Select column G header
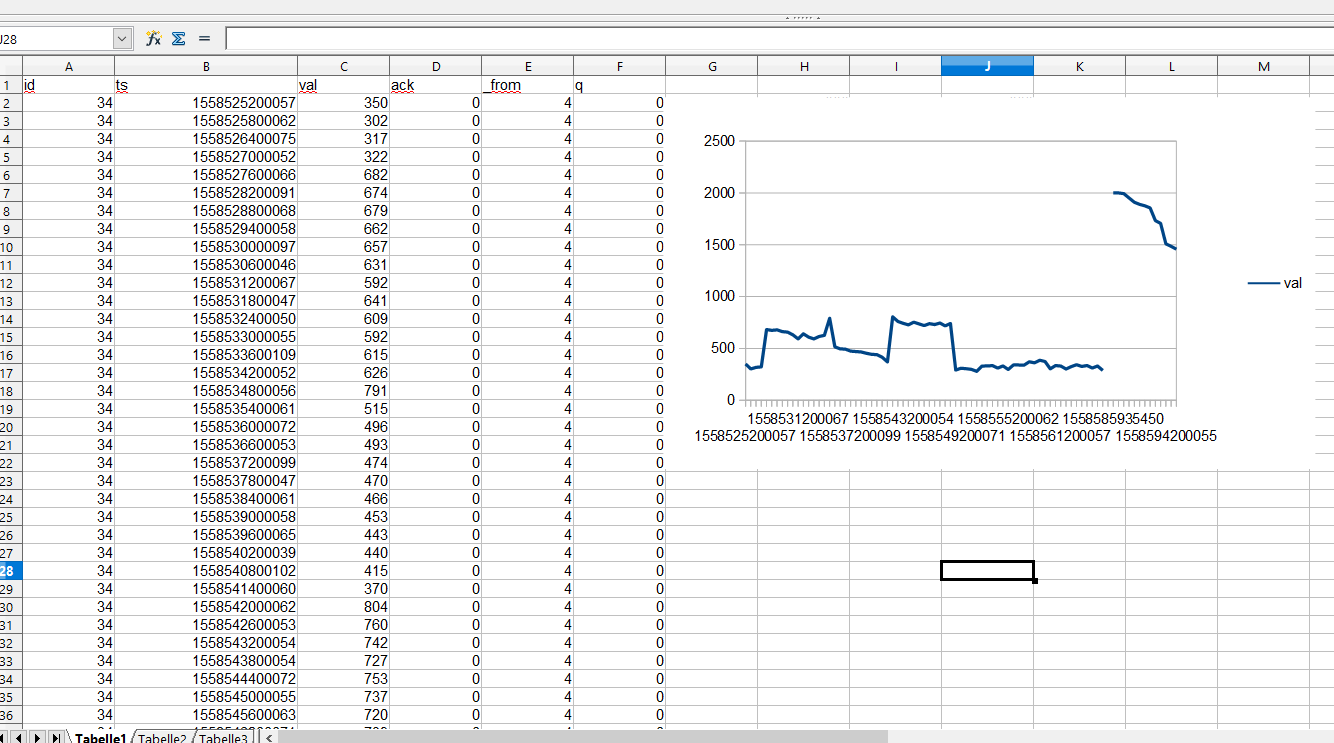1334x743 pixels. (711, 66)
